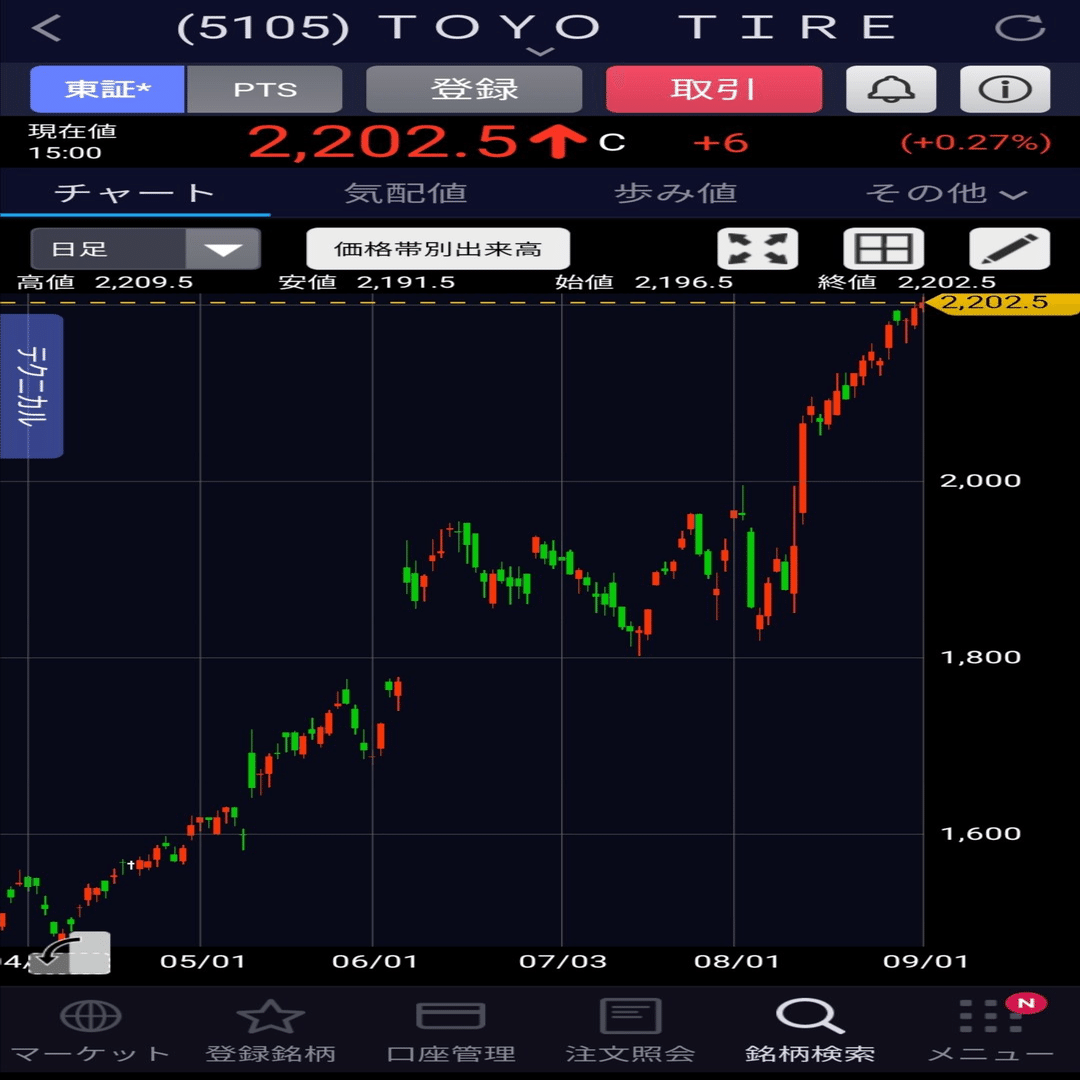Click the large 2,202.5 current price

(382, 142)
